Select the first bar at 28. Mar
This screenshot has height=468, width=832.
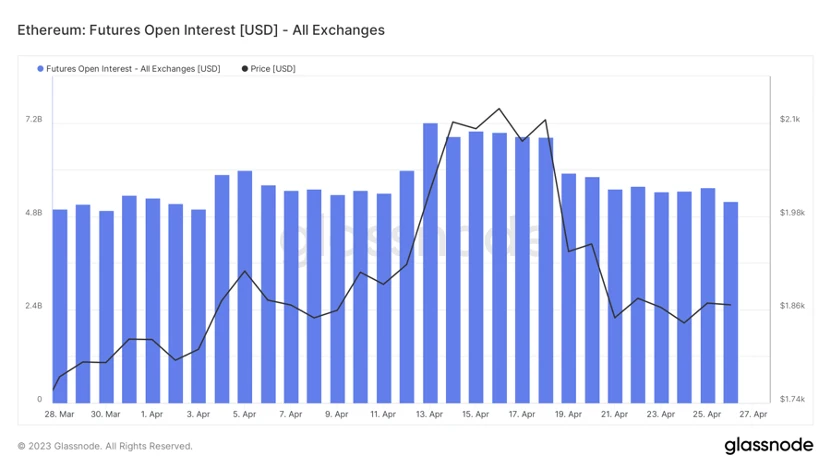(60, 306)
